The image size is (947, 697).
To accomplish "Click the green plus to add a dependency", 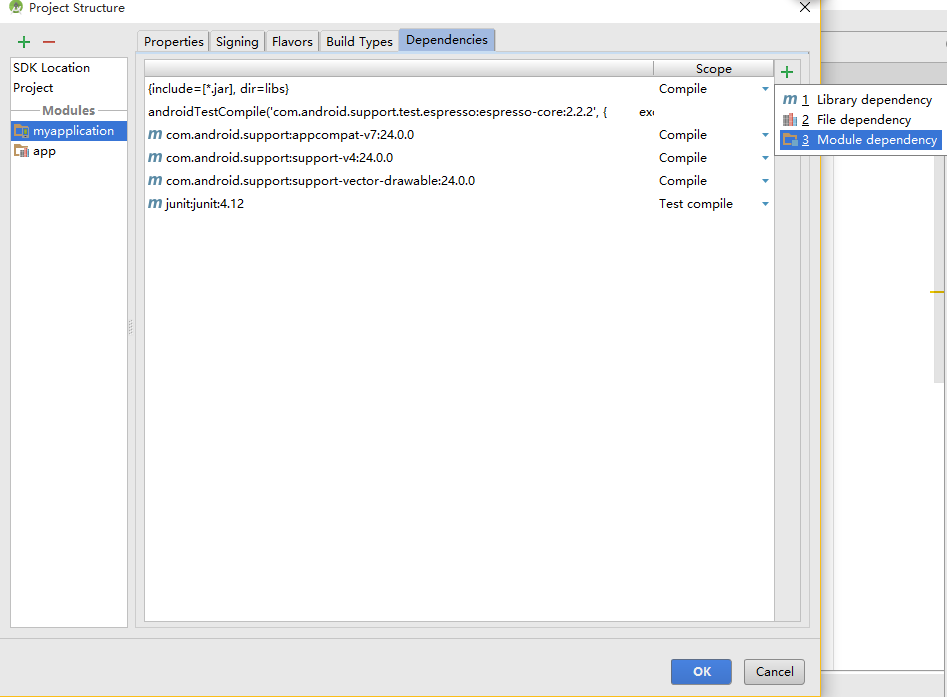I will click(x=786, y=71).
